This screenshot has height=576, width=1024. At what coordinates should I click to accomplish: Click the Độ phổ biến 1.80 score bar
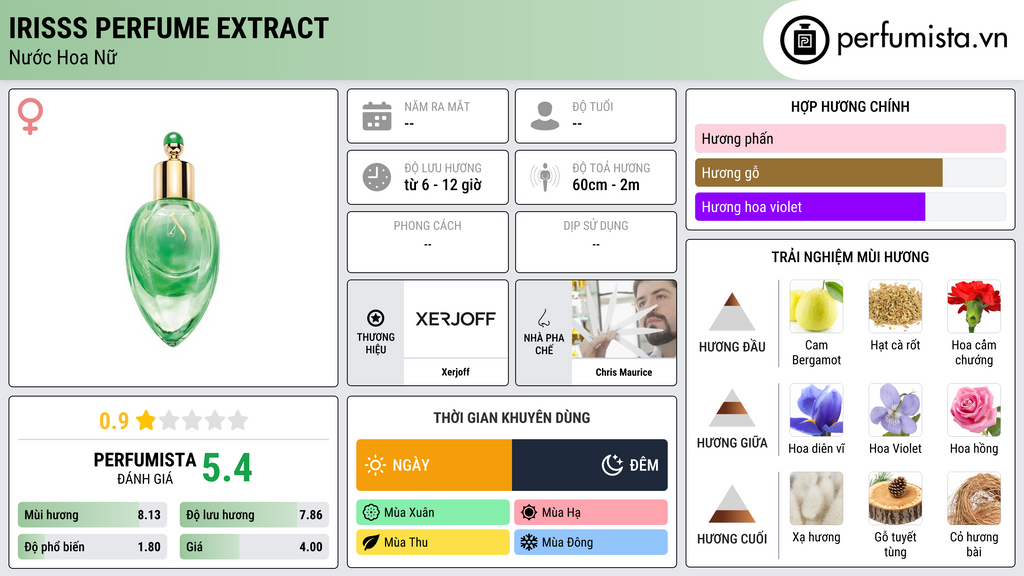coord(92,547)
